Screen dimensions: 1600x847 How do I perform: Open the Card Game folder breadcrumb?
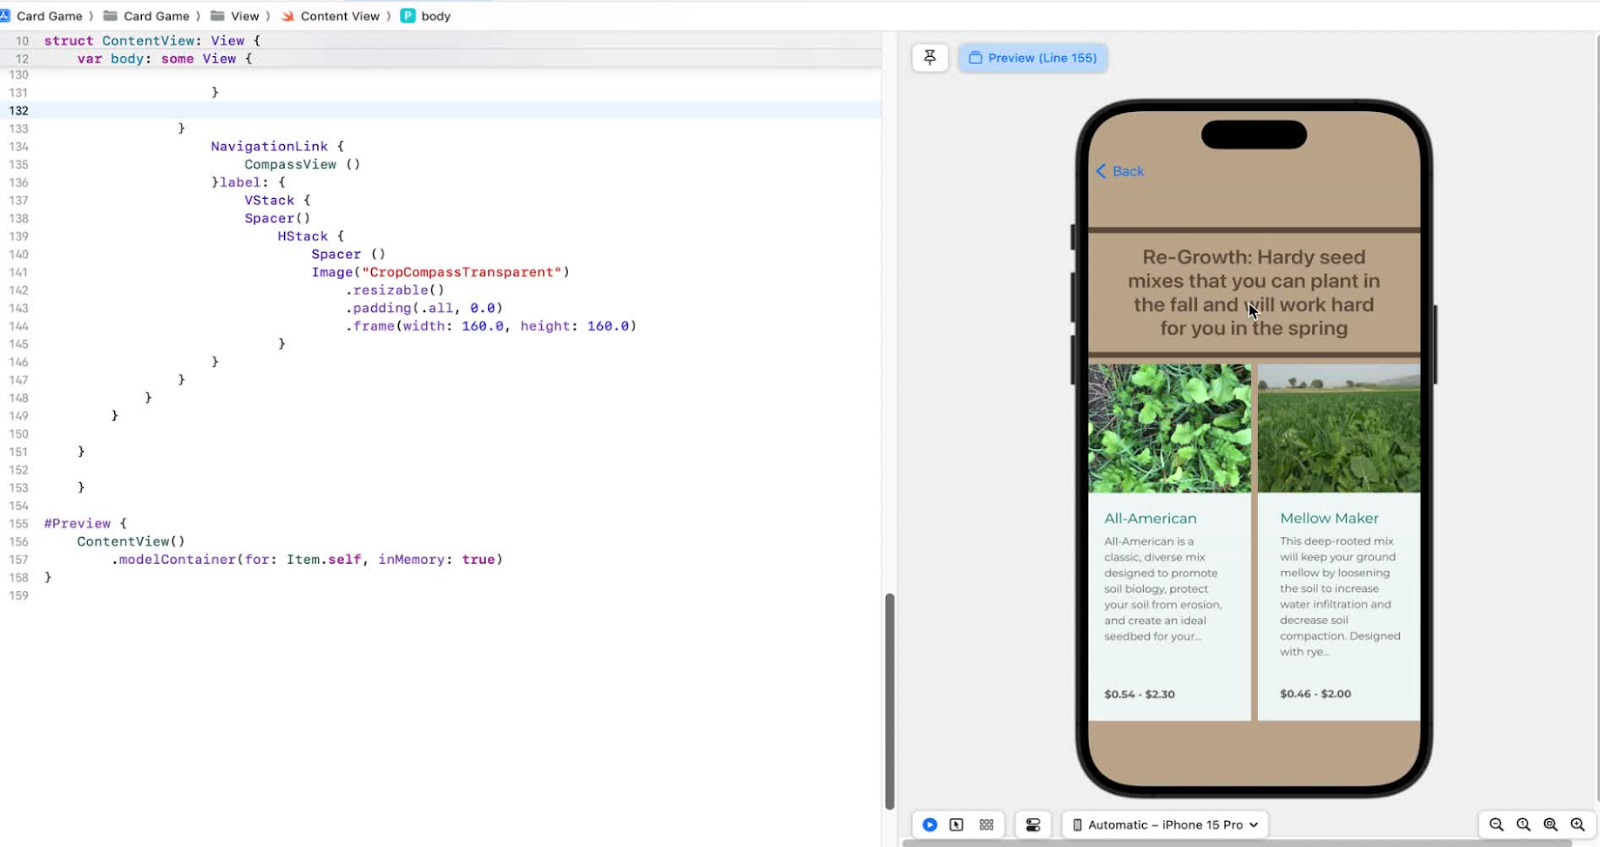tap(146, 16)
